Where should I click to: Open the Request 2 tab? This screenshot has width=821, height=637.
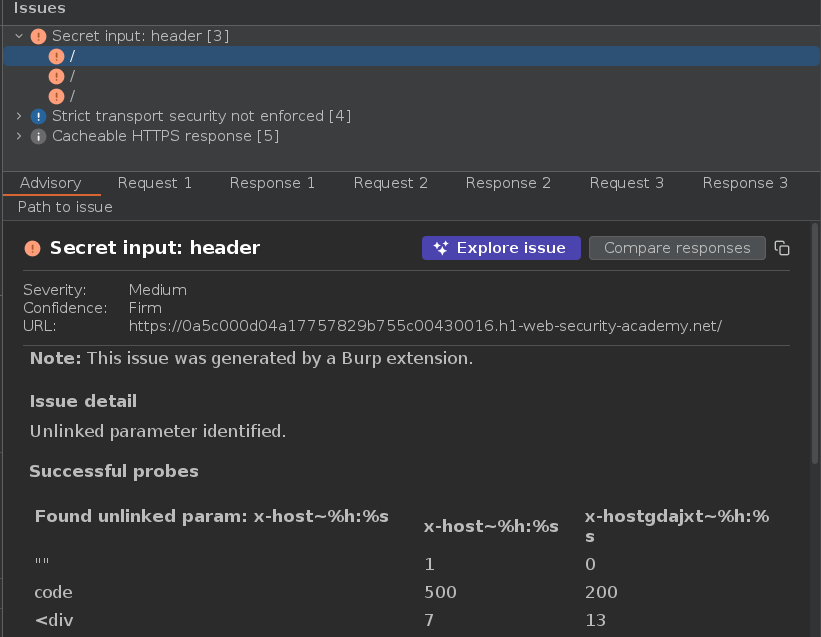coord(390,183)
